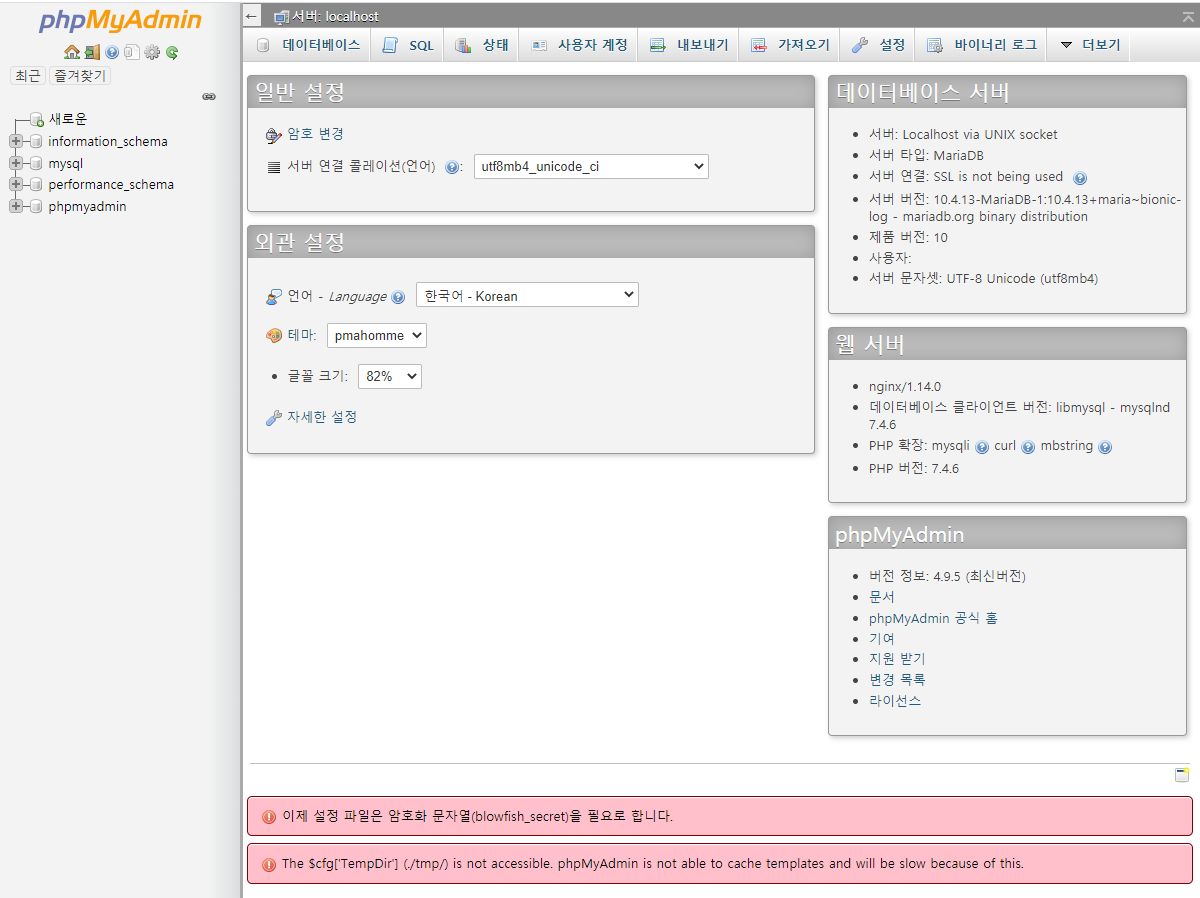Open the 문서 documentation link
Image resolution: width=1200 pixels, height=898 pixels.
pos(882,597)
